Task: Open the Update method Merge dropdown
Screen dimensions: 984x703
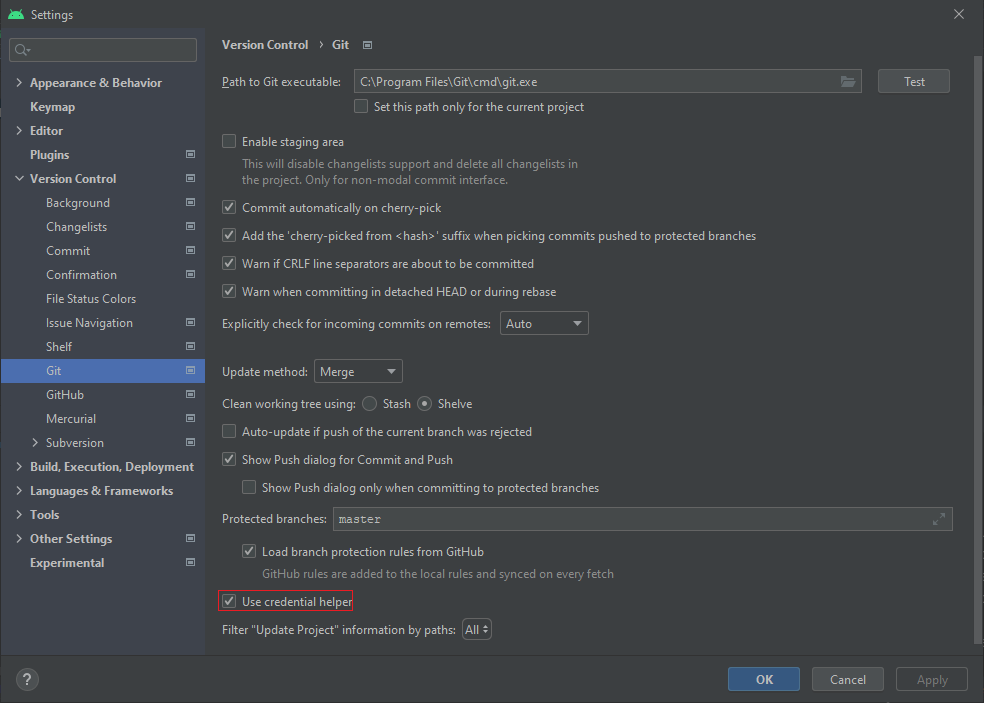Action: (358, 372)
